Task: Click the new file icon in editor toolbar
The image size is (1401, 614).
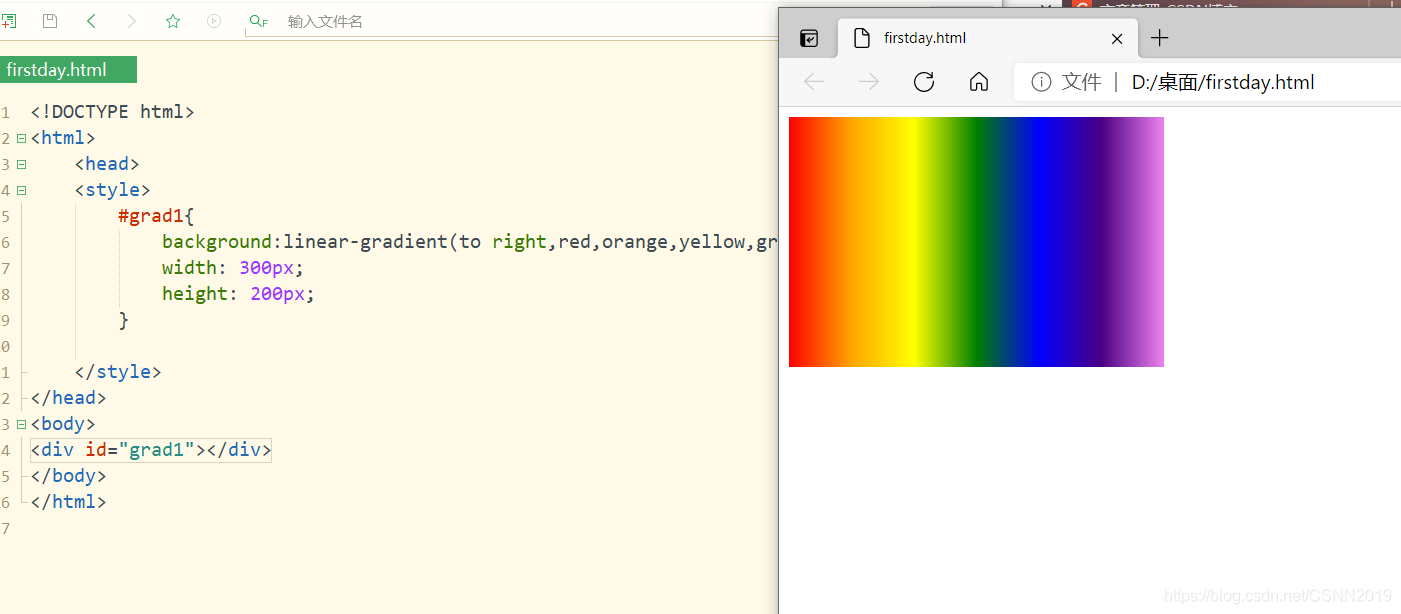Action: [x=8, y=21]
